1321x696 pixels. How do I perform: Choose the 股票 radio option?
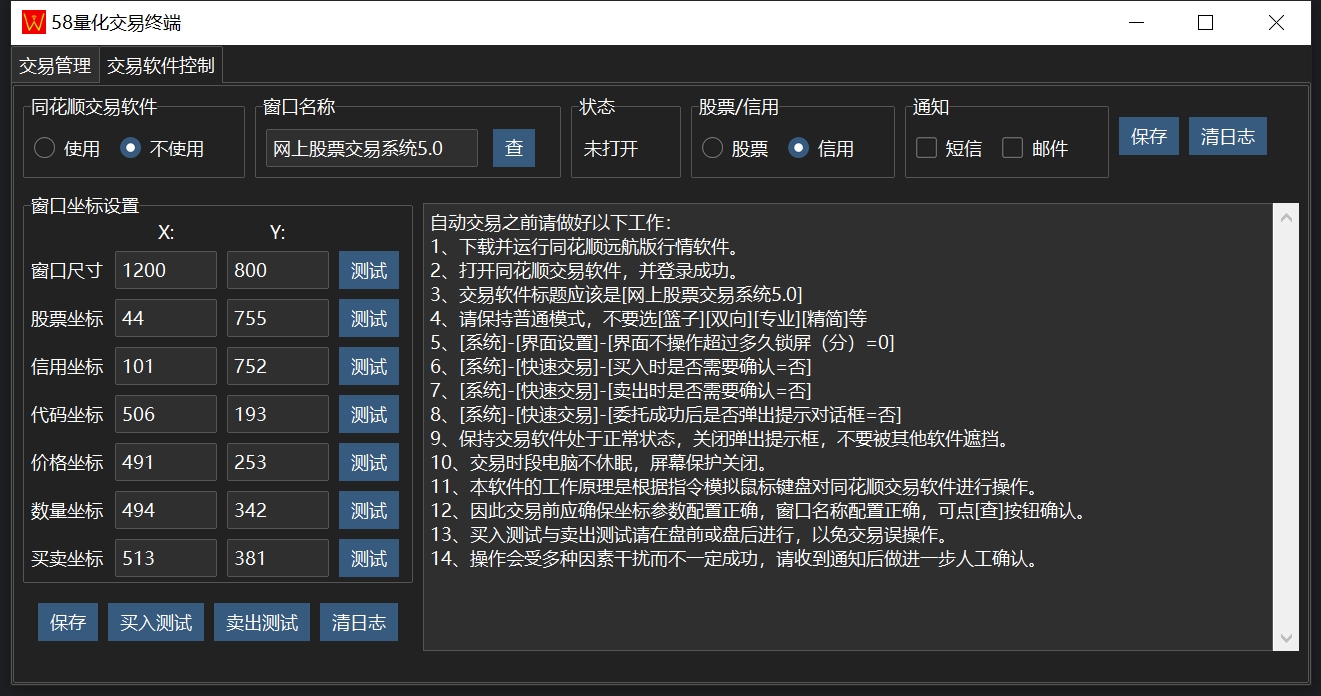[x=712, y=148]
